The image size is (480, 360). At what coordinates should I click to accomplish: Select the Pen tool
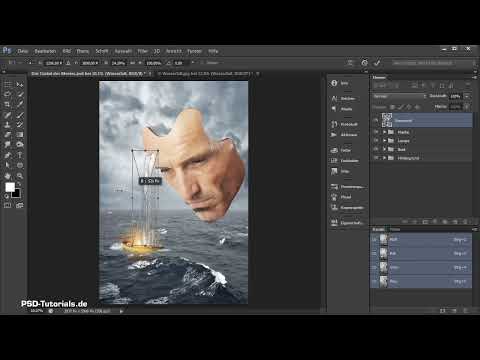coord(7,155)
